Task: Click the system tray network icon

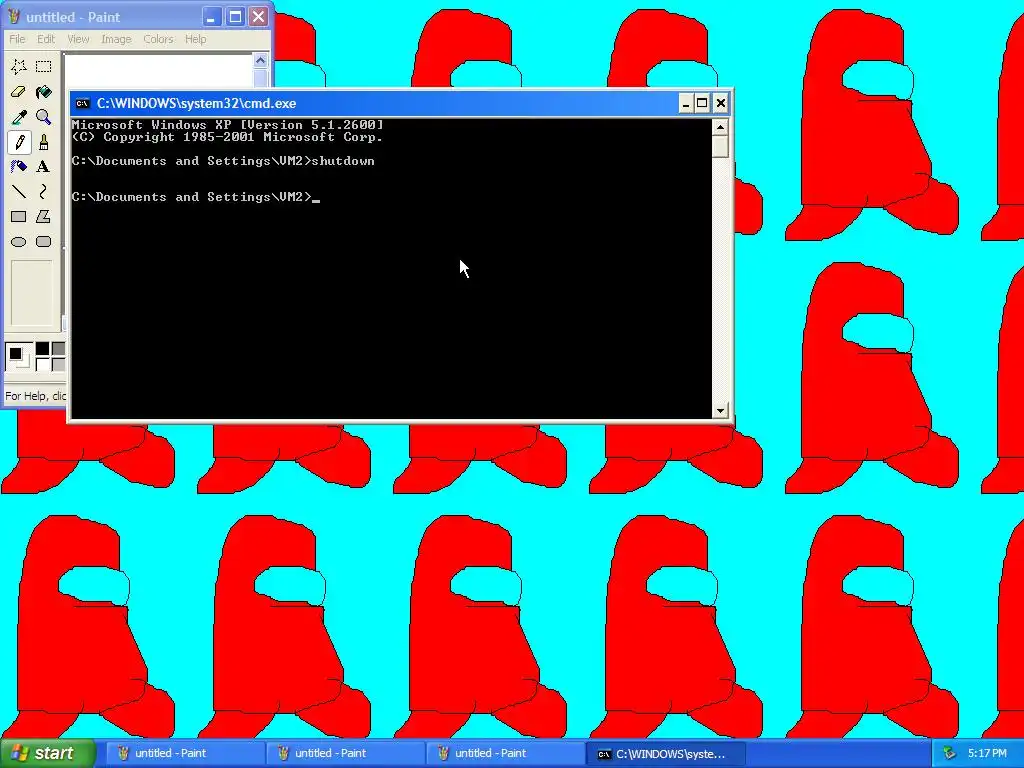Action: click(949, 753)
